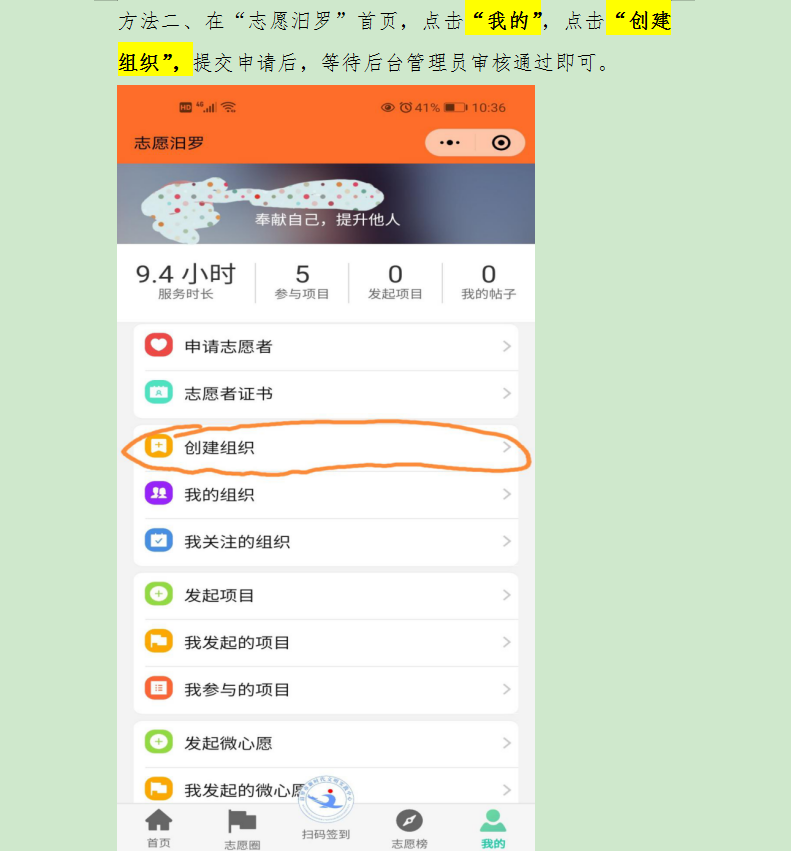
Task: Open the teal 志愿者证书 certificate icon
Action: [x=159, y=392]
